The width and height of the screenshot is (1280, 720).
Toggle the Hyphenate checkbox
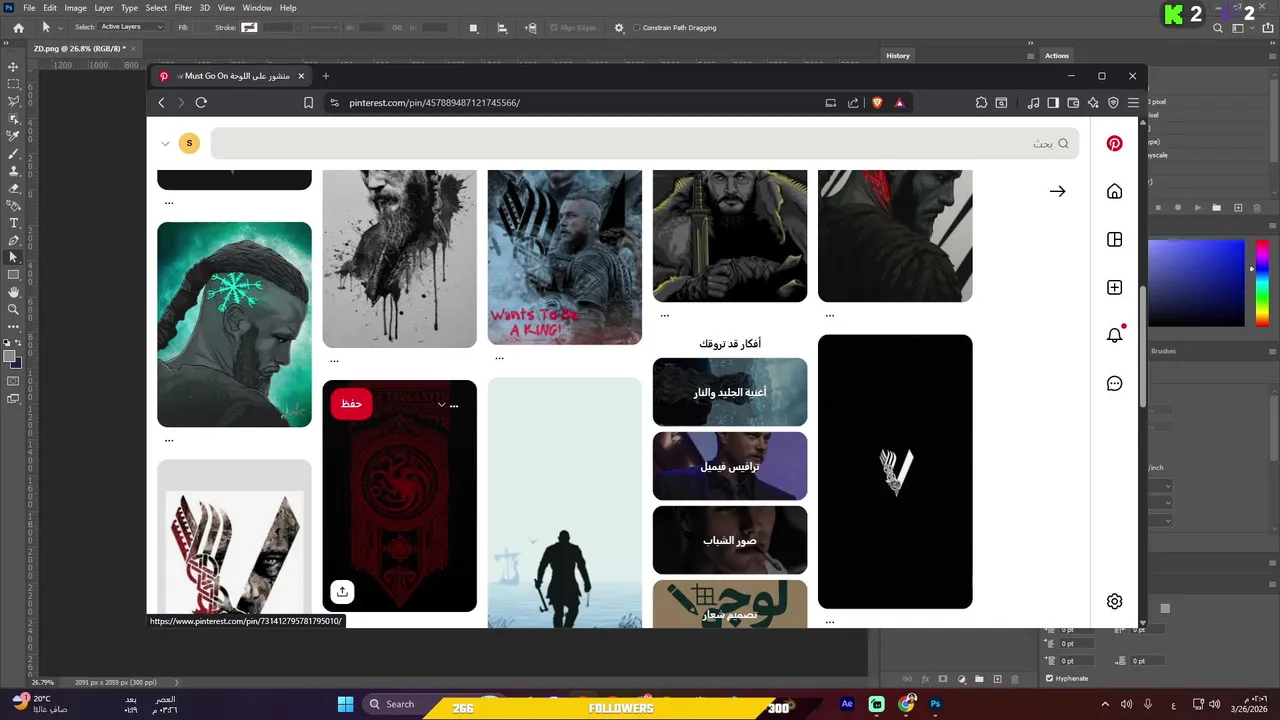click(x=1049, y=678)
